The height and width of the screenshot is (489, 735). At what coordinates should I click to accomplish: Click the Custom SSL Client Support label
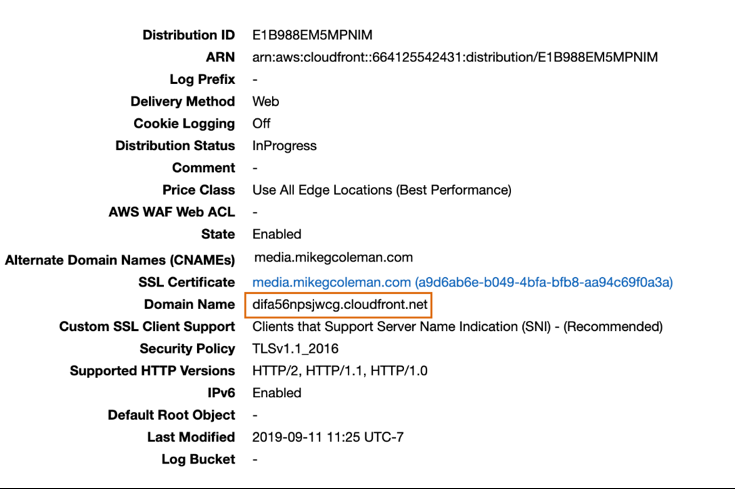tap(147, 327)
